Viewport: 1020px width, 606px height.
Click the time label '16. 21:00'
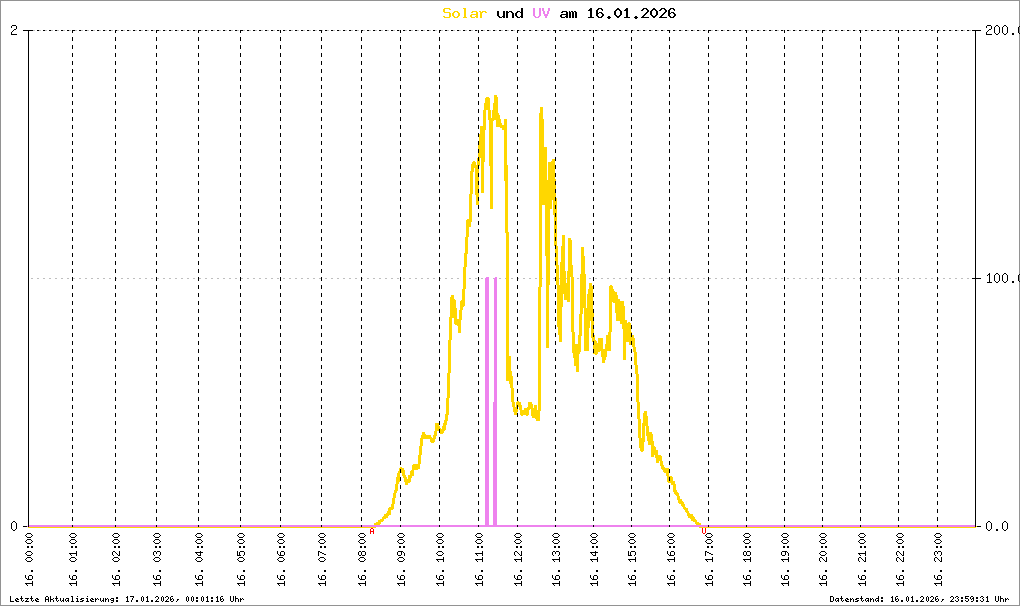[x=861, y=559]
